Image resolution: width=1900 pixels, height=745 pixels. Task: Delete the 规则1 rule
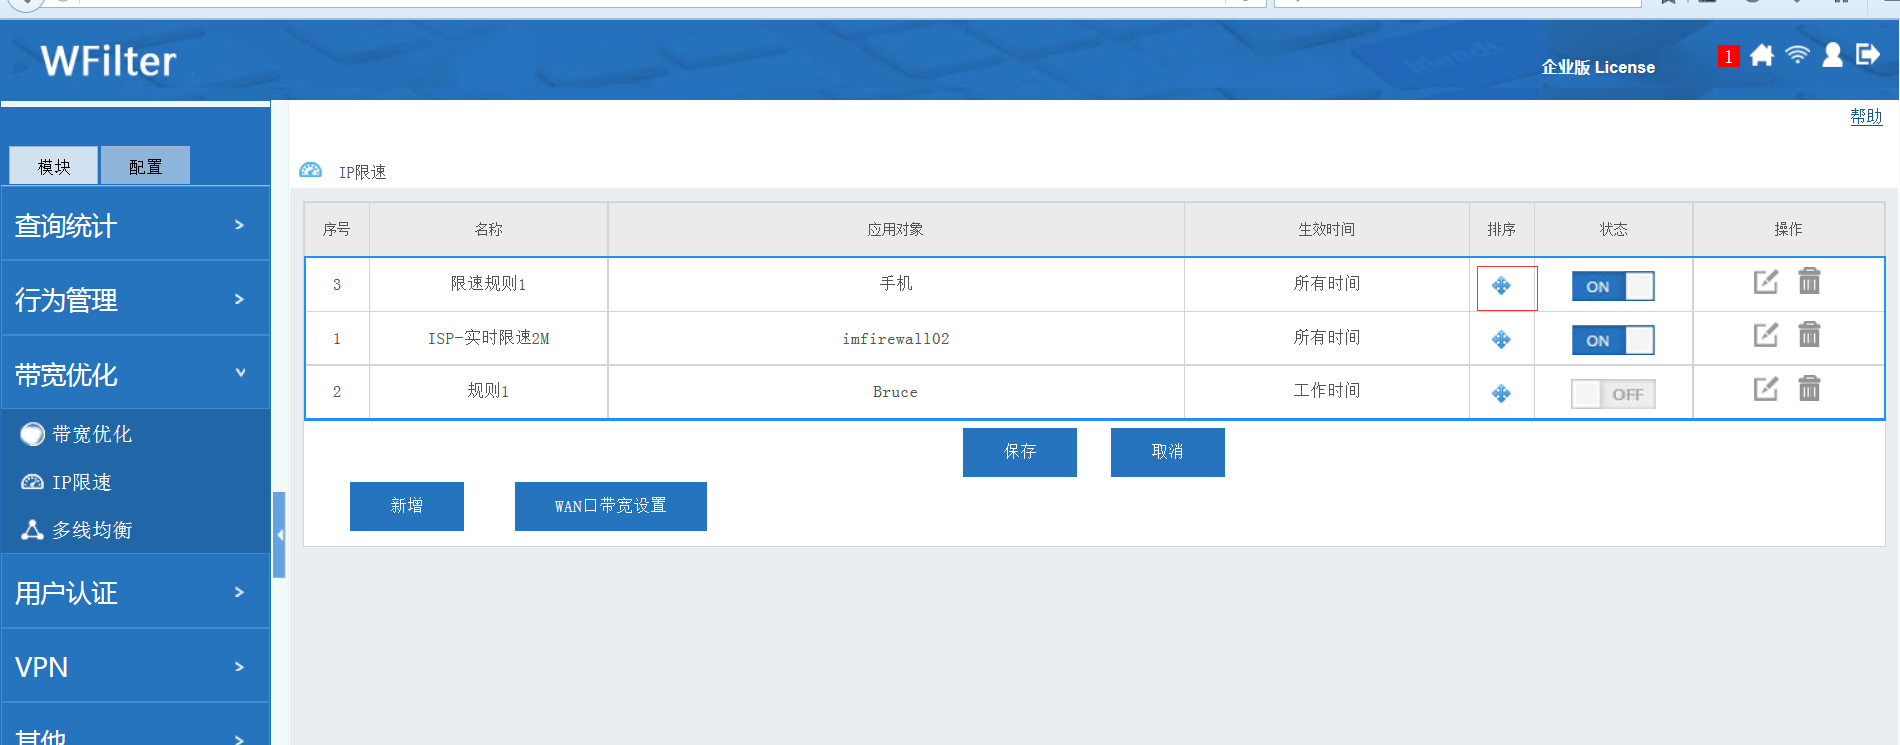1809,389
